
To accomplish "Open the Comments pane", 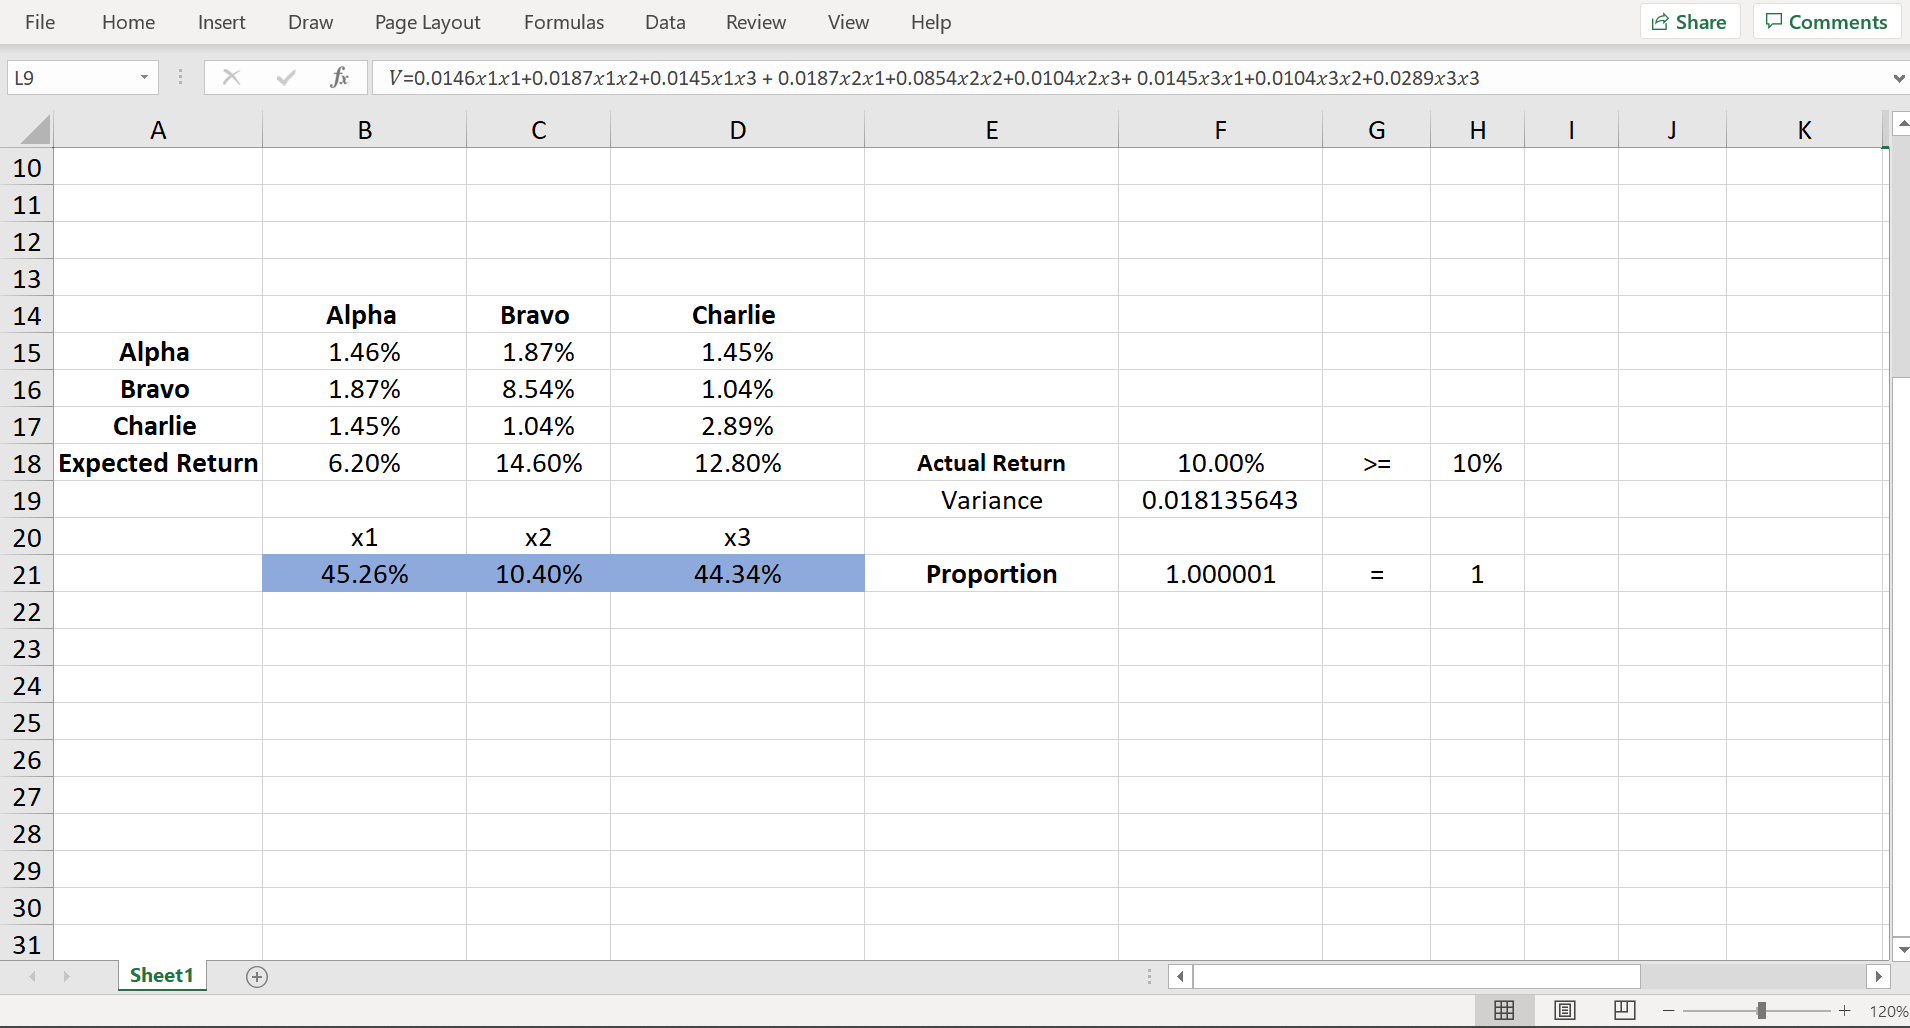I will point(1825,21).
